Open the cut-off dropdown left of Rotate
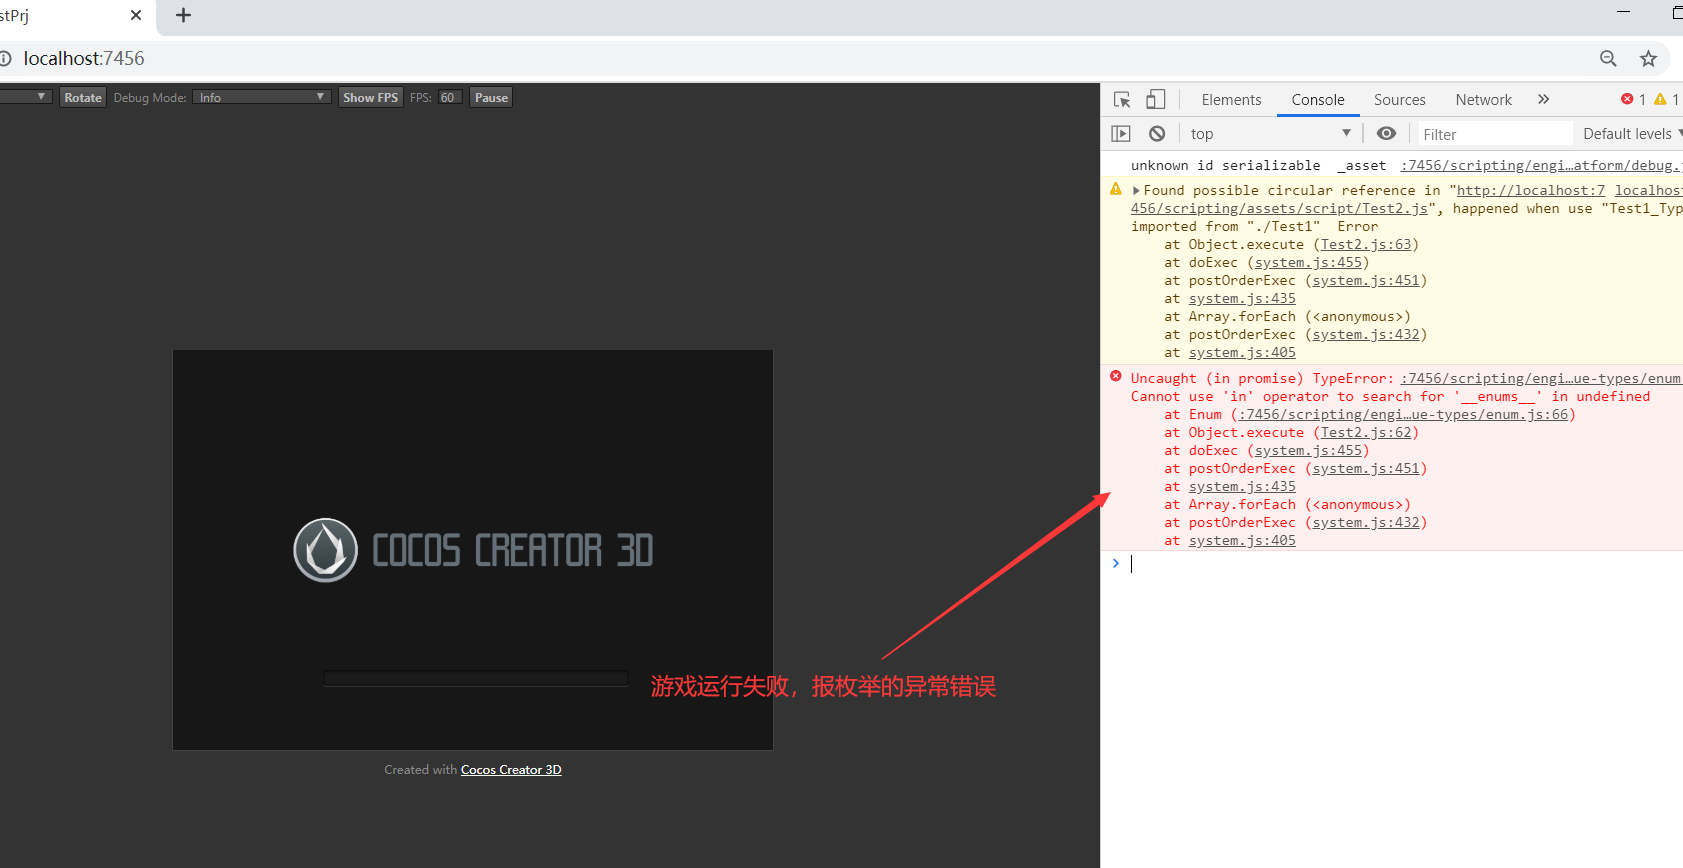 25,97
